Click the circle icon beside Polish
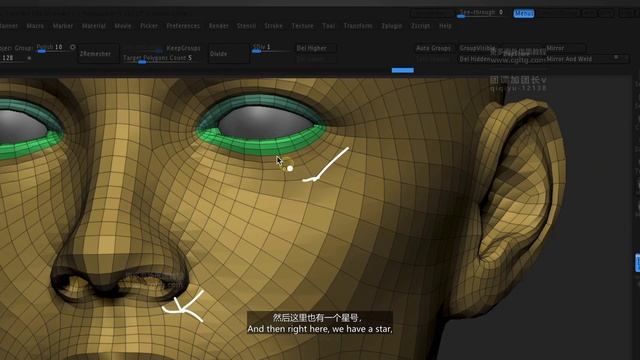 click(x=73, y=47)
